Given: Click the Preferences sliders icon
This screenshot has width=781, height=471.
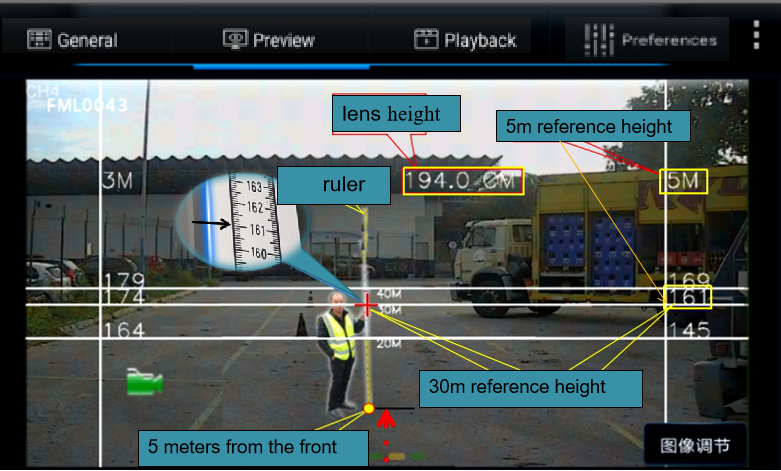Looking at the screenshot, I should coord(597,40).
